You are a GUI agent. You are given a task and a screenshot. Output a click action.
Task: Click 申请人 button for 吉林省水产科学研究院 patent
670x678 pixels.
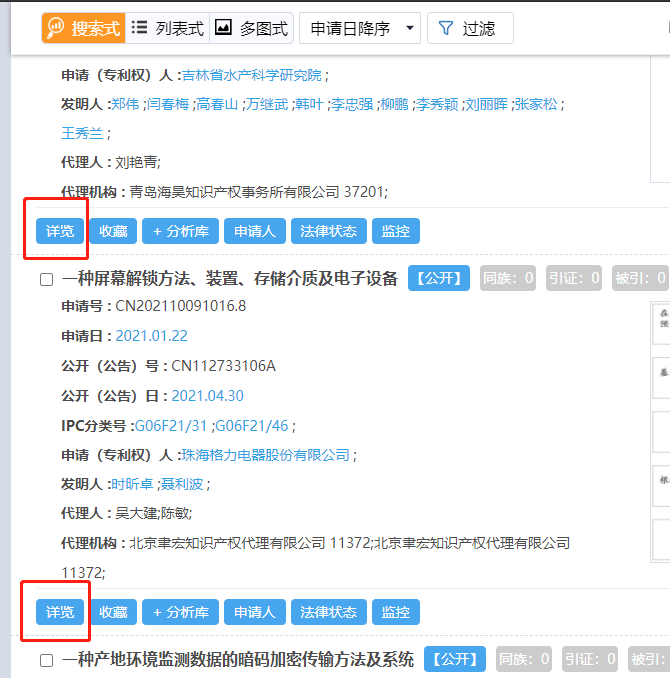[x=255, y=231]
